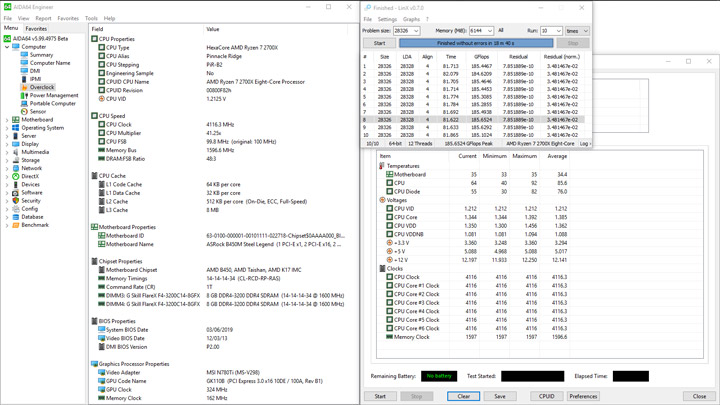Toggle the CPU Clock checkbox in Clocks group

(389, 277)
